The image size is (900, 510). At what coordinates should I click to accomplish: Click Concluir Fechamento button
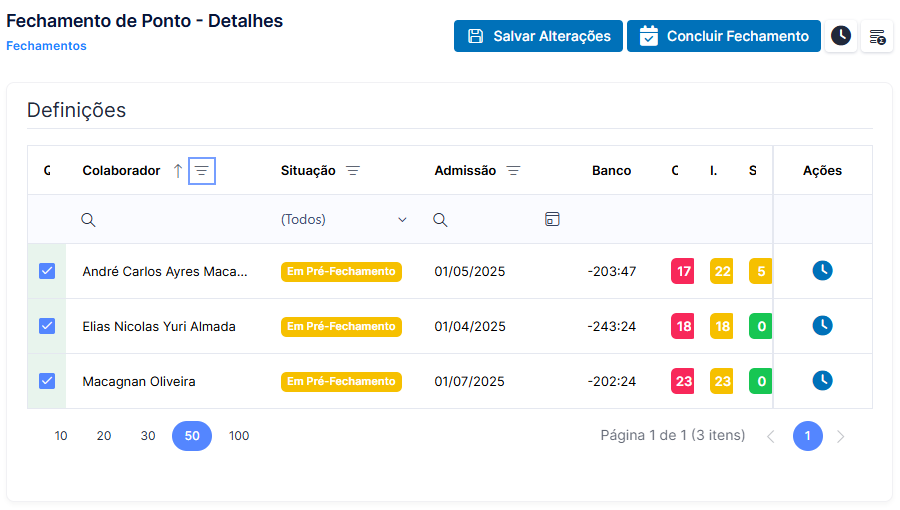click(x=724, y=36)
